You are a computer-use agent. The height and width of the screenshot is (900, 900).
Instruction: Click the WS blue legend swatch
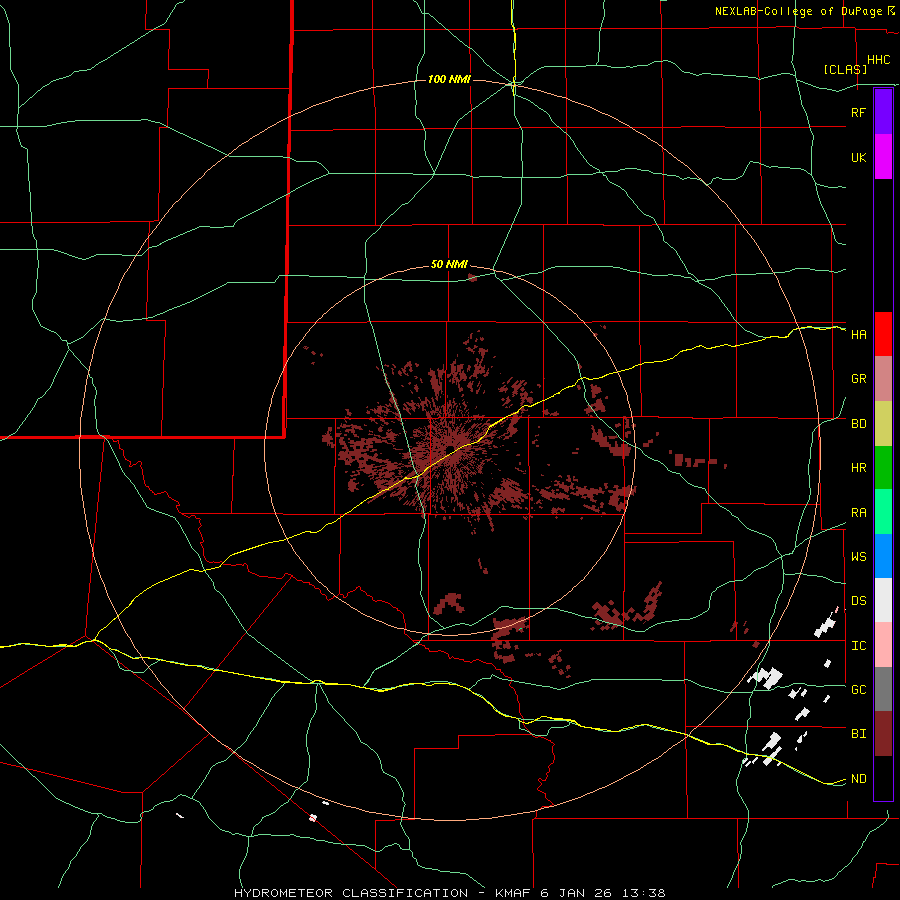(883, 556)
